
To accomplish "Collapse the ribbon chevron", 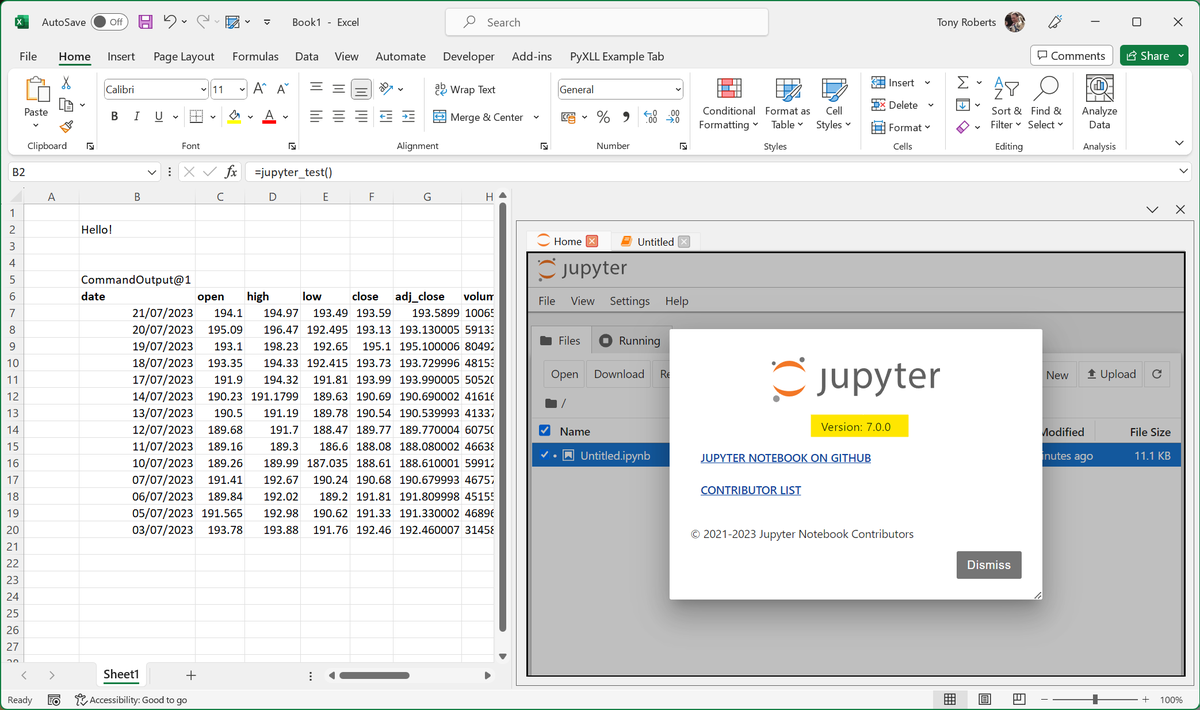I will tap(1179, 144).
